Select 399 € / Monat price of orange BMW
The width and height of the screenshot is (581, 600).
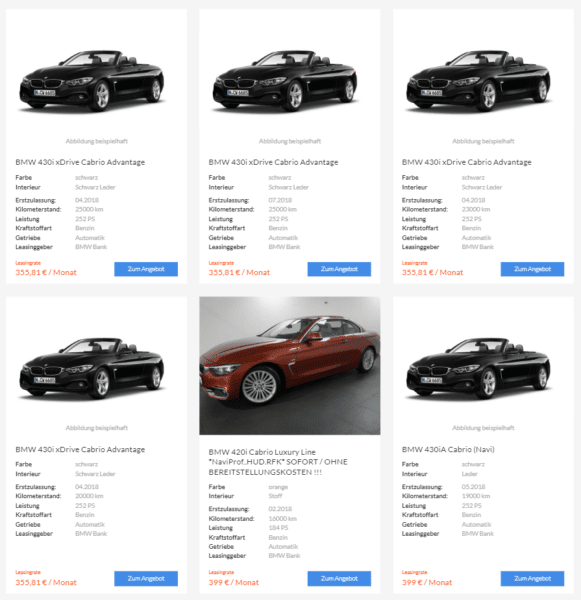(x=234, y=582)
